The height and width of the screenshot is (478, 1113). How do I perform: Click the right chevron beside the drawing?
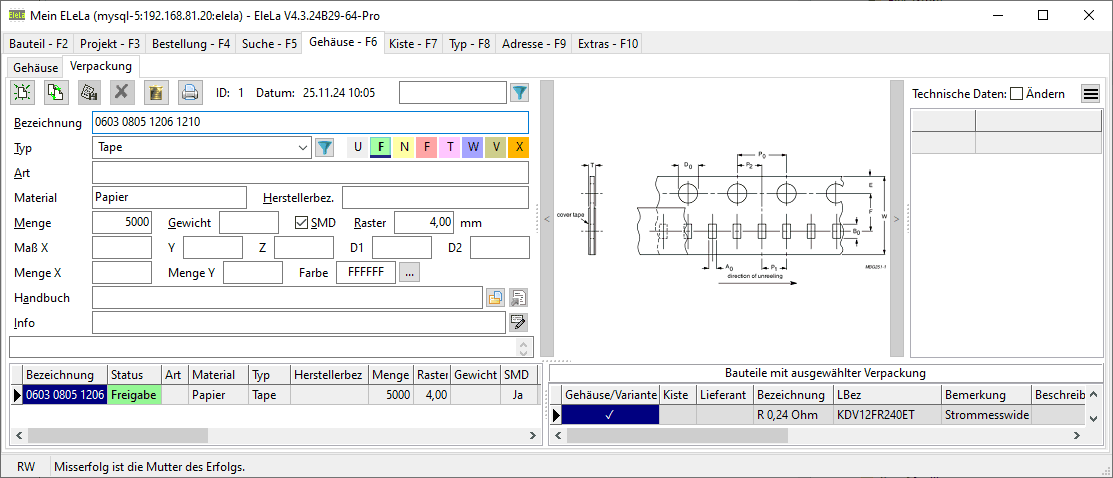(x=896, y=217)
